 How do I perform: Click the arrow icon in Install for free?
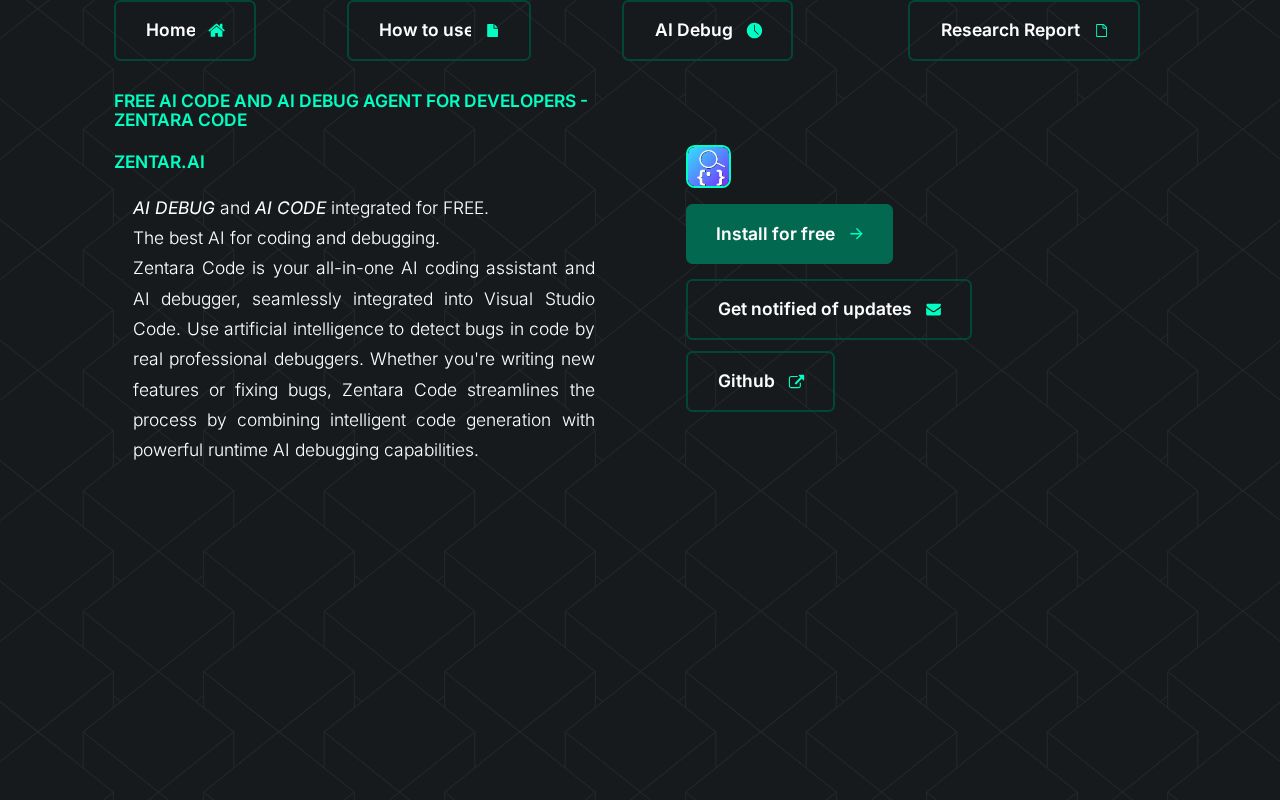(x=856, y=234)
